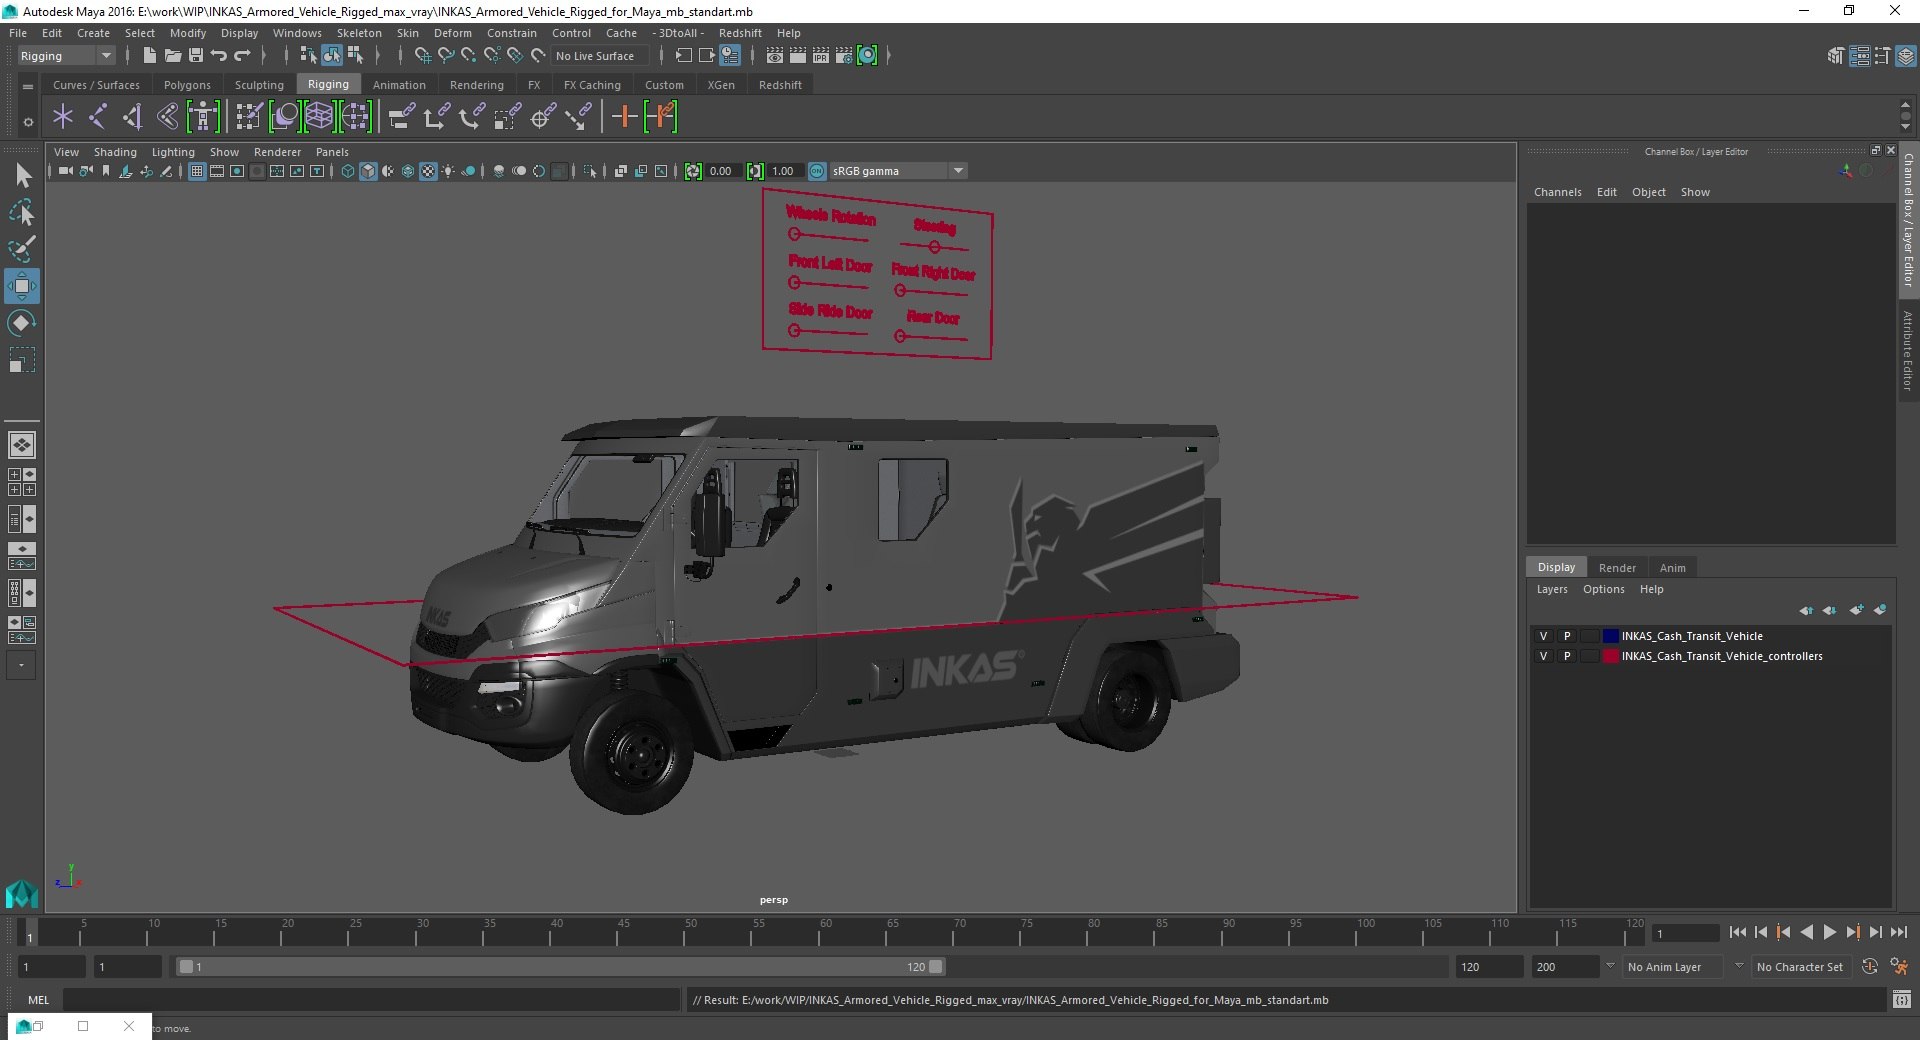1920x1040 pixels.
Task: Choose the Paint Selection tool
Action: pyautogui.click(x=22, y=249)
